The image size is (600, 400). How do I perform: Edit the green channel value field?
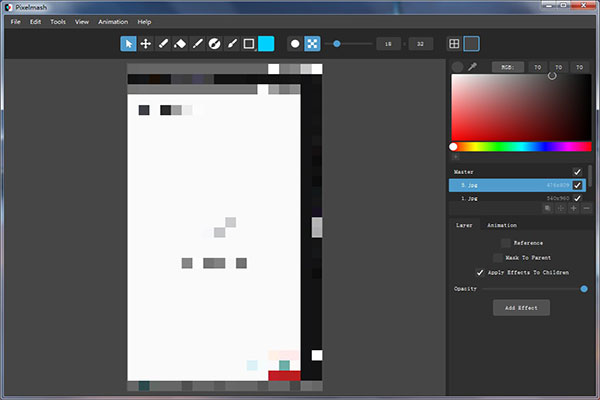pos(559,67)
